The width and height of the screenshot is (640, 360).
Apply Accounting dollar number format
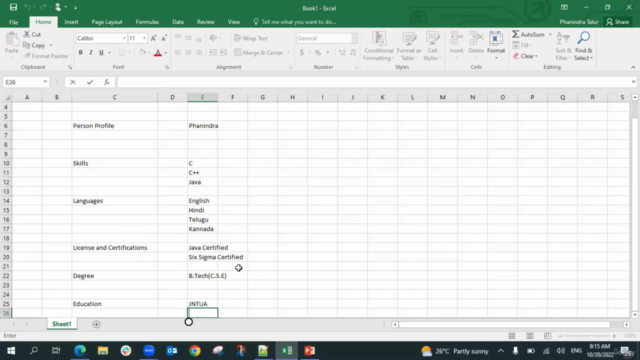[302, 53]
